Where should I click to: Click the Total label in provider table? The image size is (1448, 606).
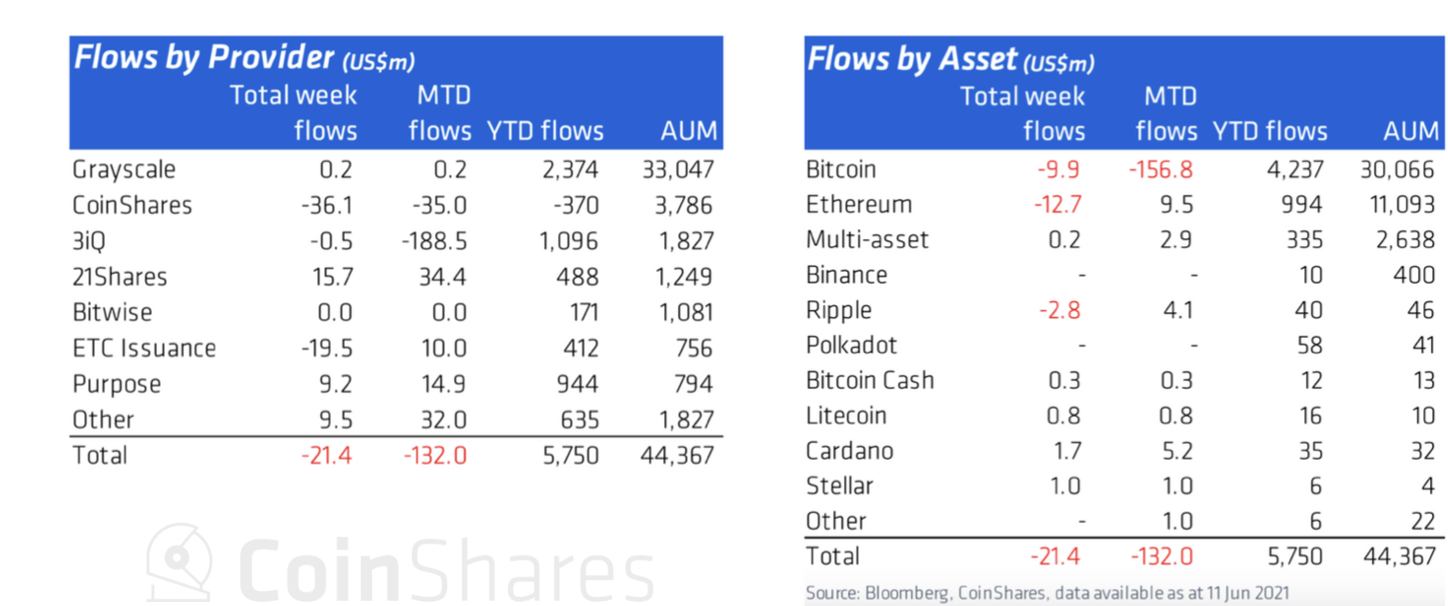[100, 455]
